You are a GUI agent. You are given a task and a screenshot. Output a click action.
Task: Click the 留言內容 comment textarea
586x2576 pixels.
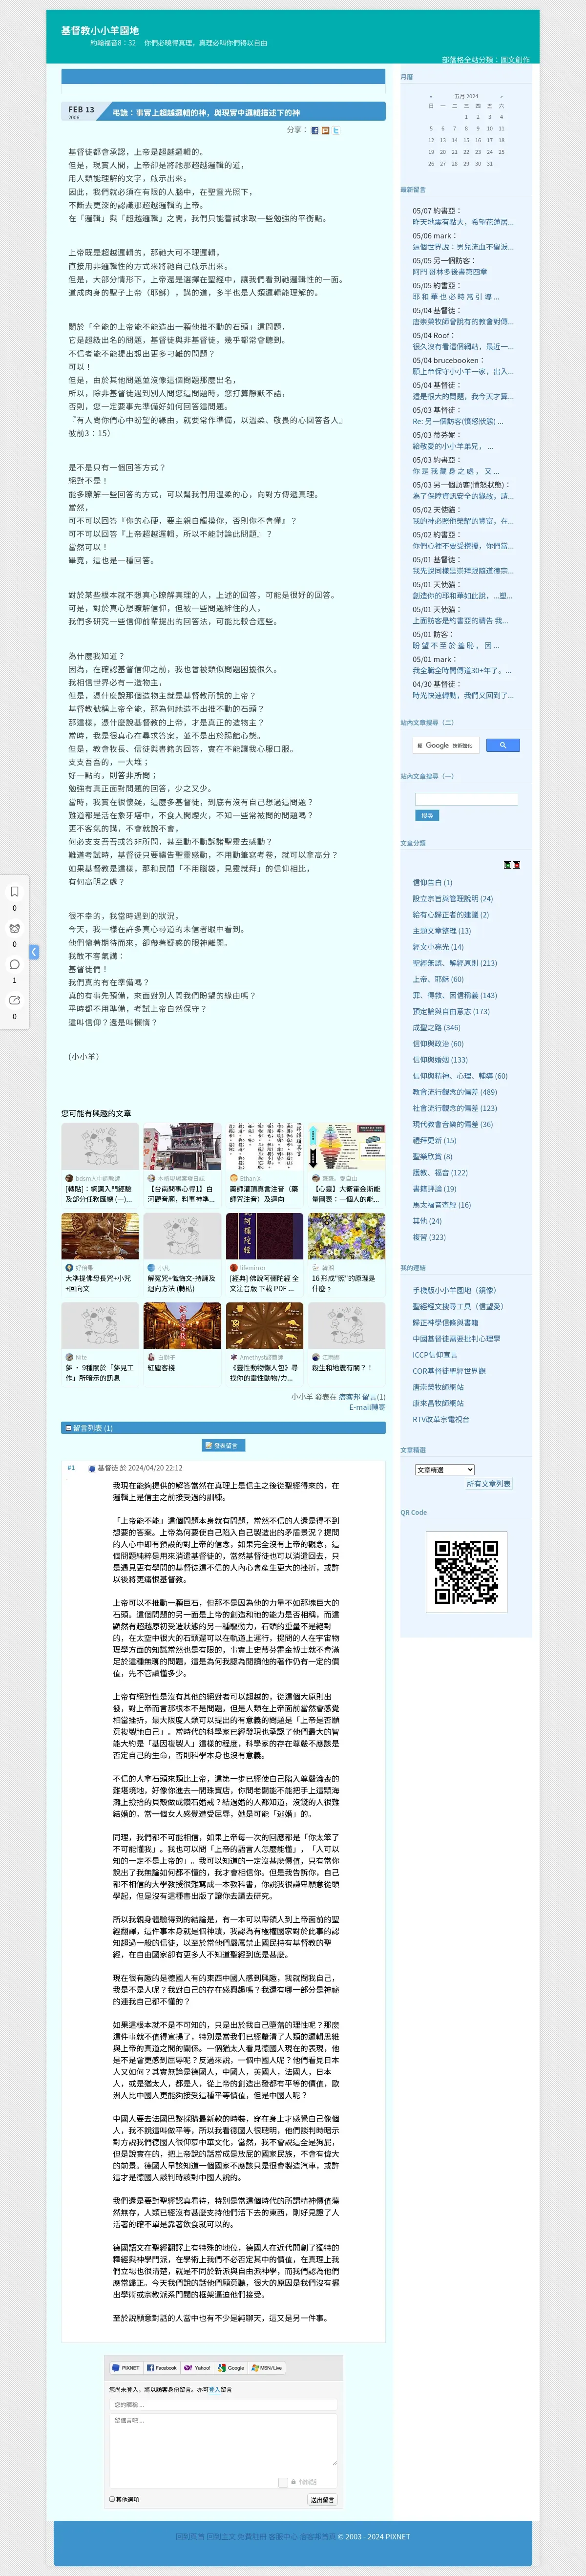[223, 2439]
